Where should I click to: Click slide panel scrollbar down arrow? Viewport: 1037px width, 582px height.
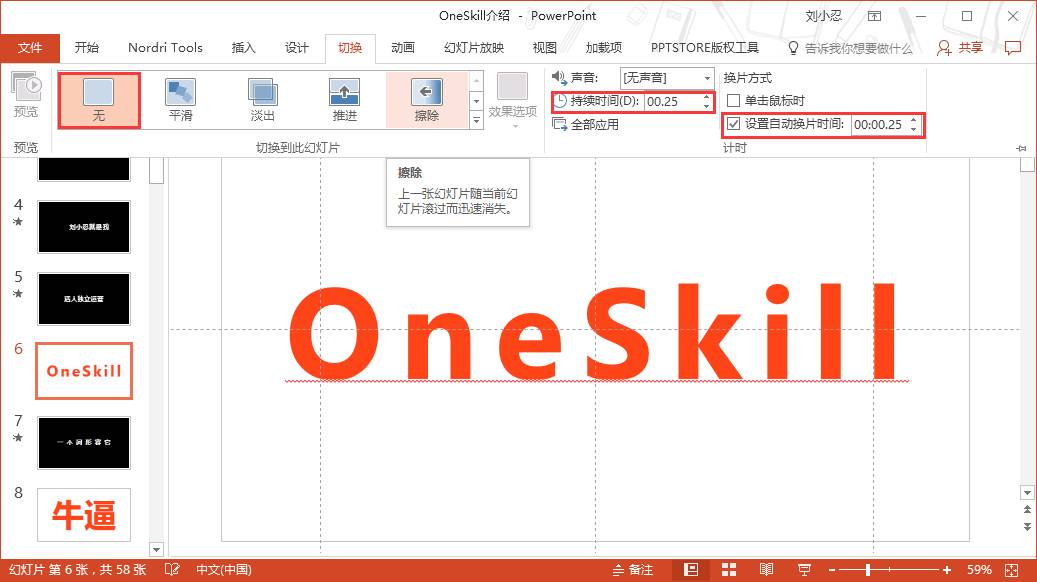pyautogui.click(x=156, y=549)
